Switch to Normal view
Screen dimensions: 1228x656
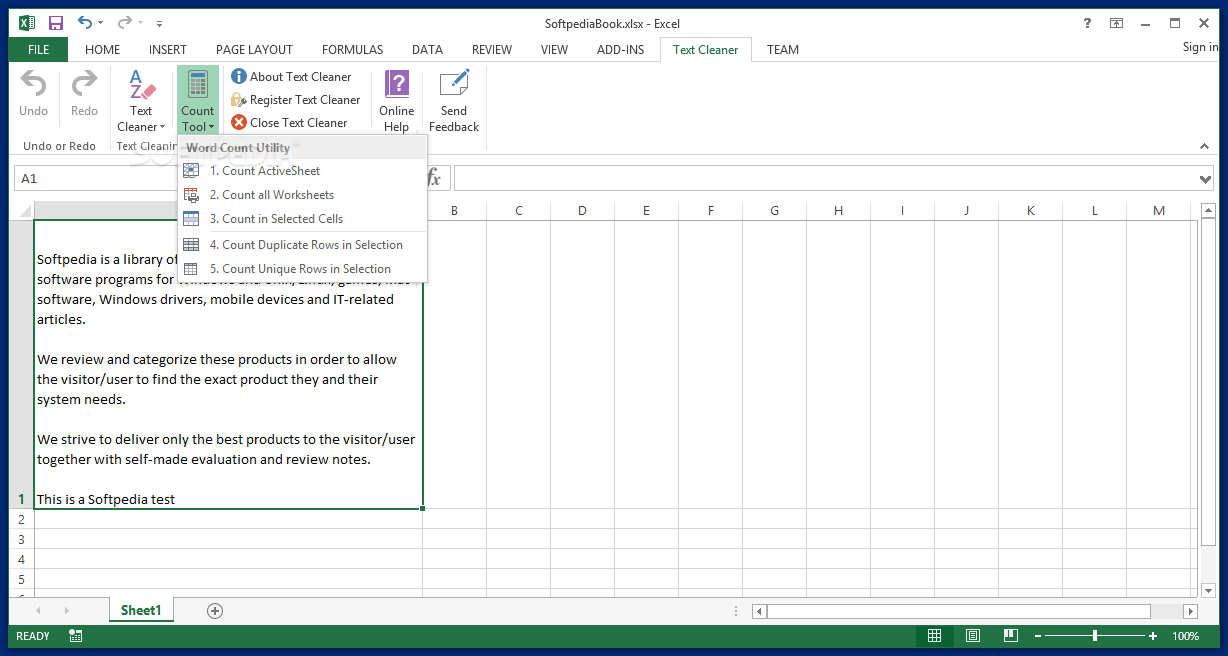coord(934,636)
